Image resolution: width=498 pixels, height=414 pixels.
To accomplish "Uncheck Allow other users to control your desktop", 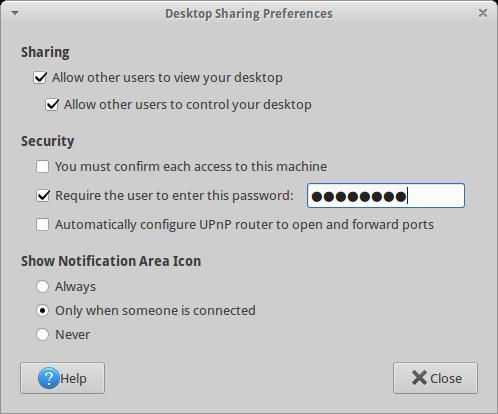I will coord(52,105).
